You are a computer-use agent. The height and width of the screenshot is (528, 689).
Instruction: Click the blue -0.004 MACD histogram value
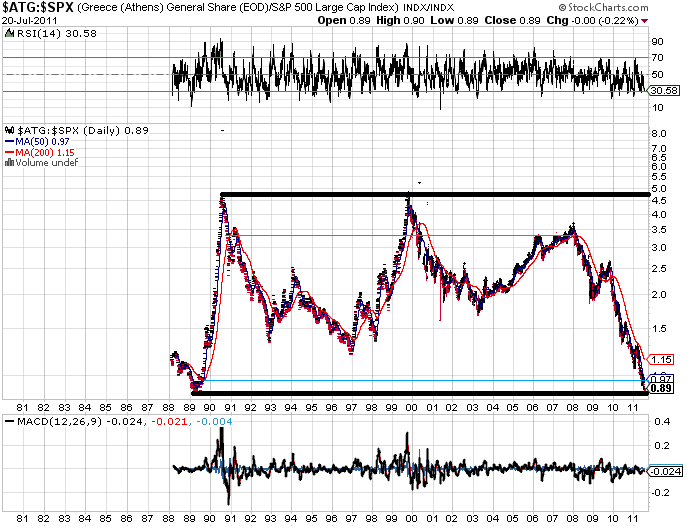pos(214,422)
